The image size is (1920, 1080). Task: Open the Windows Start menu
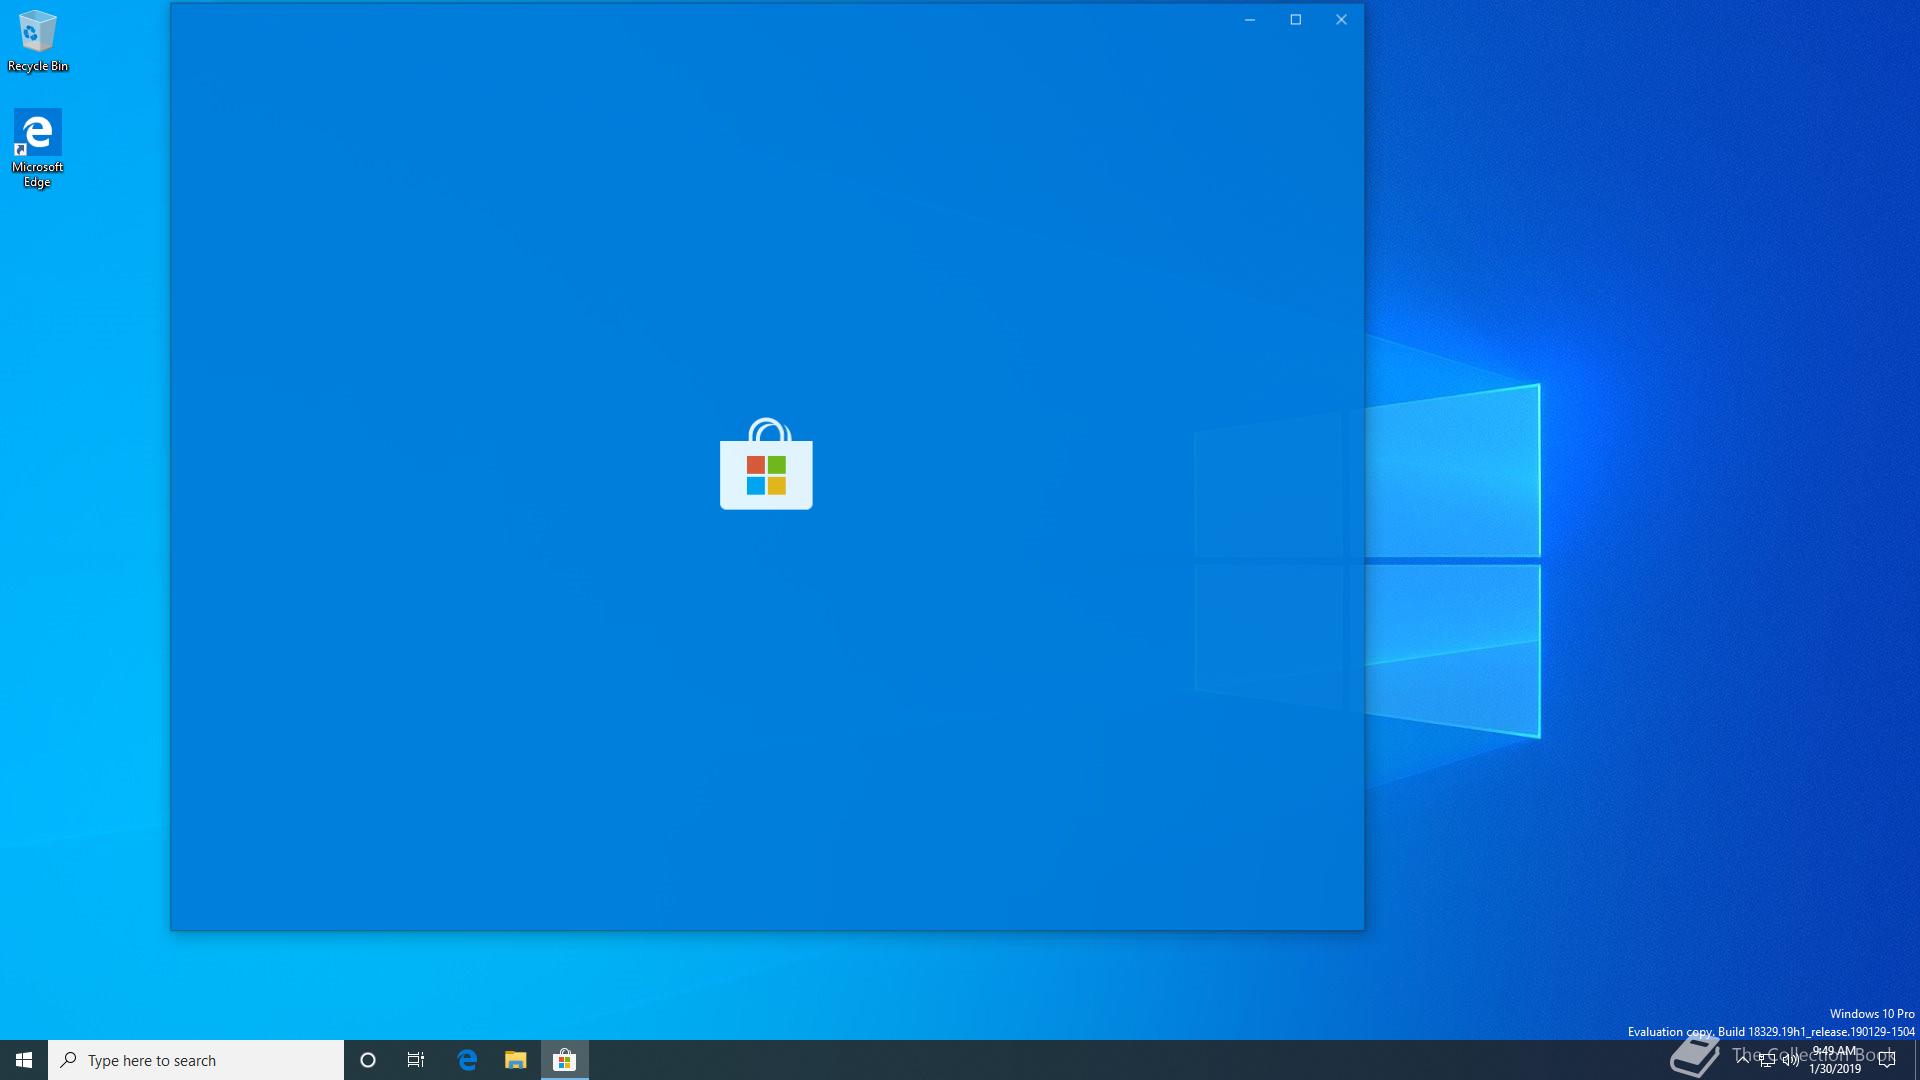coord(24,1060)
